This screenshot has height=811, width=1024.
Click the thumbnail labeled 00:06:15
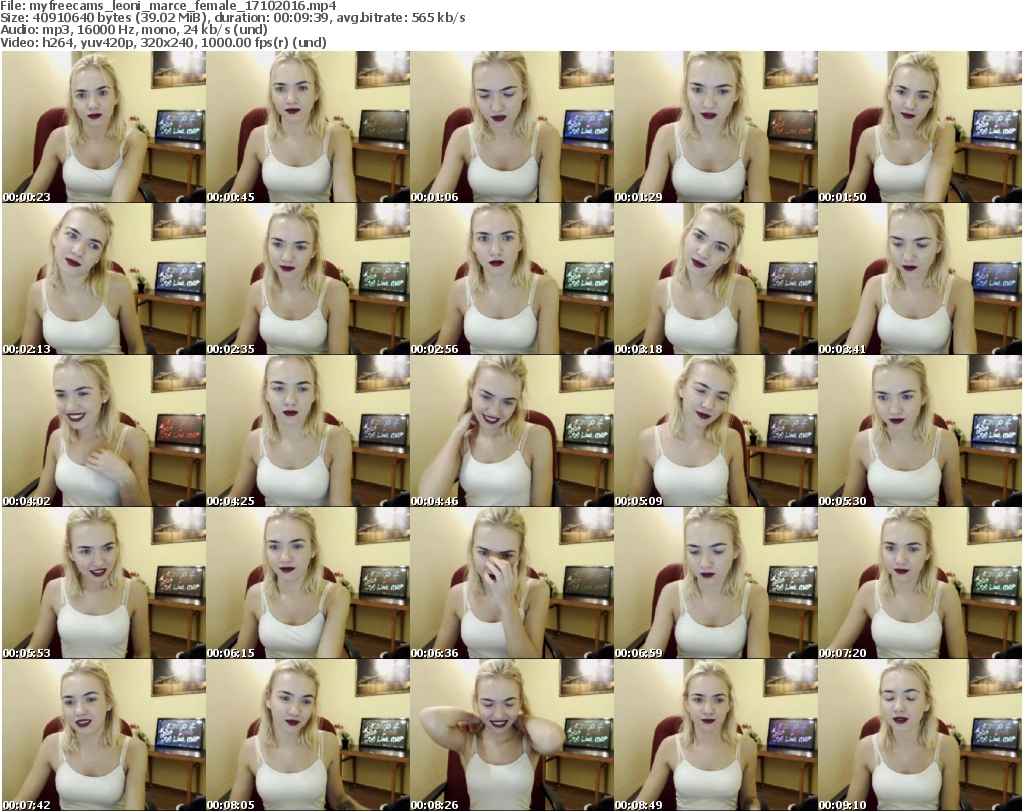click(308, 583)
